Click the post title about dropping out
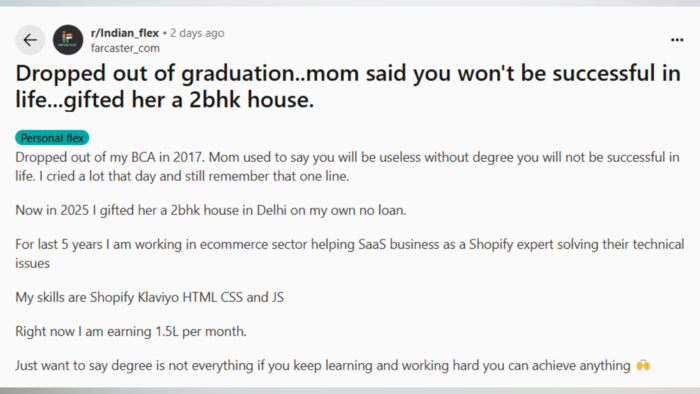Viewport: 700px width, 394px height. coord(348,86)
